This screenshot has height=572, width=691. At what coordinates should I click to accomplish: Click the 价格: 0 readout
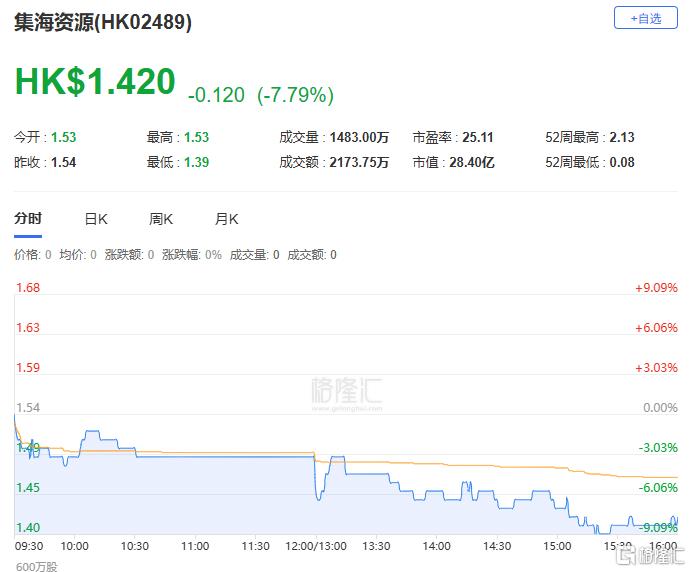click(33, 255)
